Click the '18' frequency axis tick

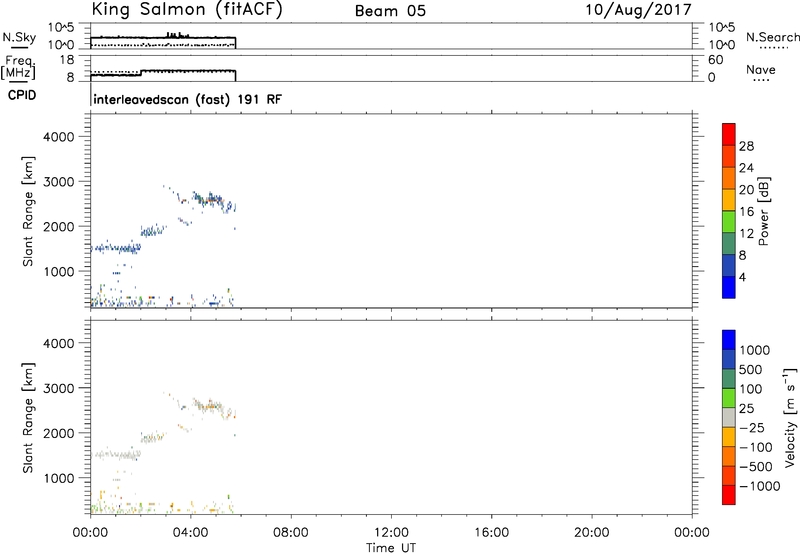point(67,60)
